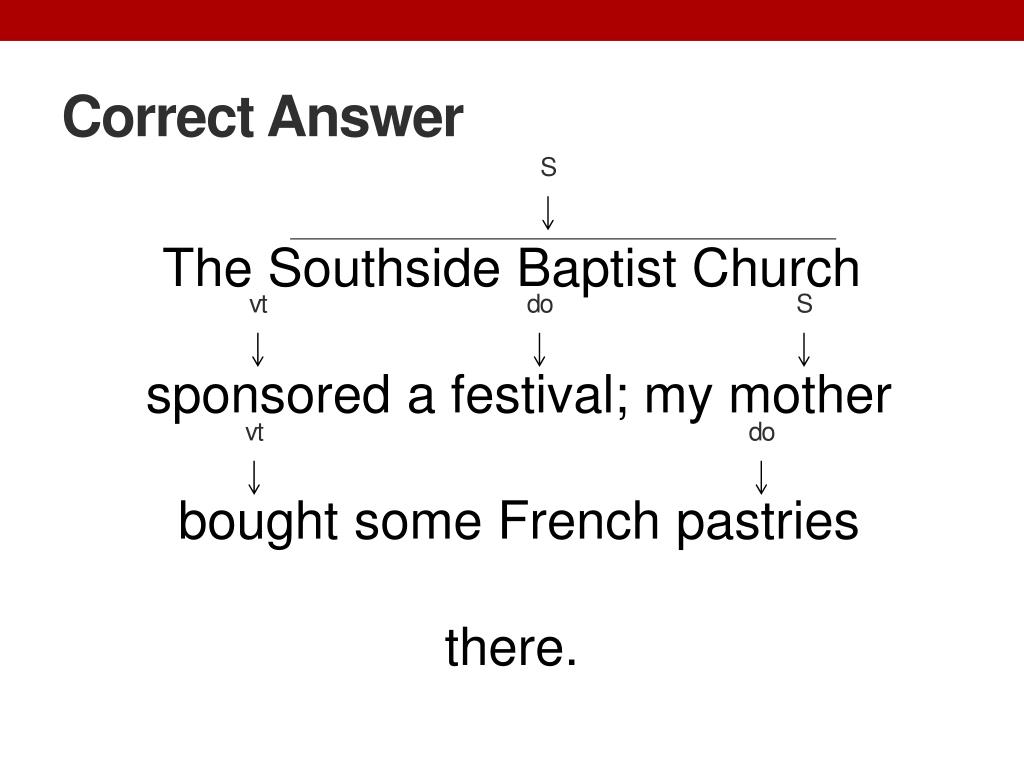Click the overline above Southside Baptist Church

(x=563, y=239)
